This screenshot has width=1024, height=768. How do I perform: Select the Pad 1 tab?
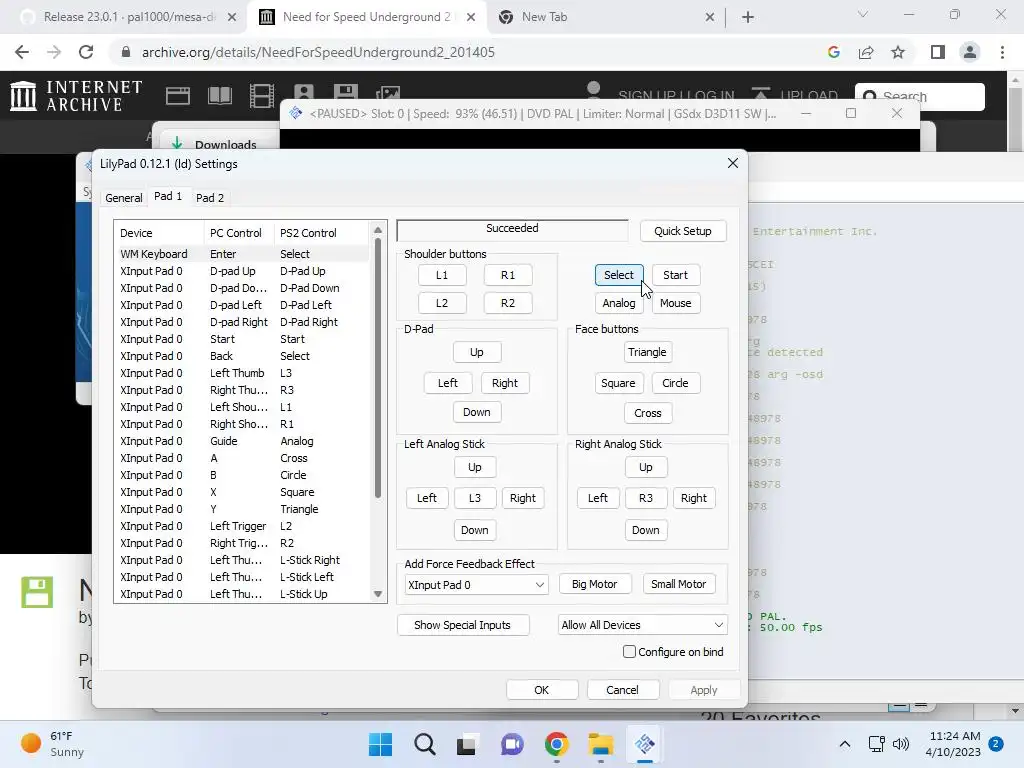point(168,196)
